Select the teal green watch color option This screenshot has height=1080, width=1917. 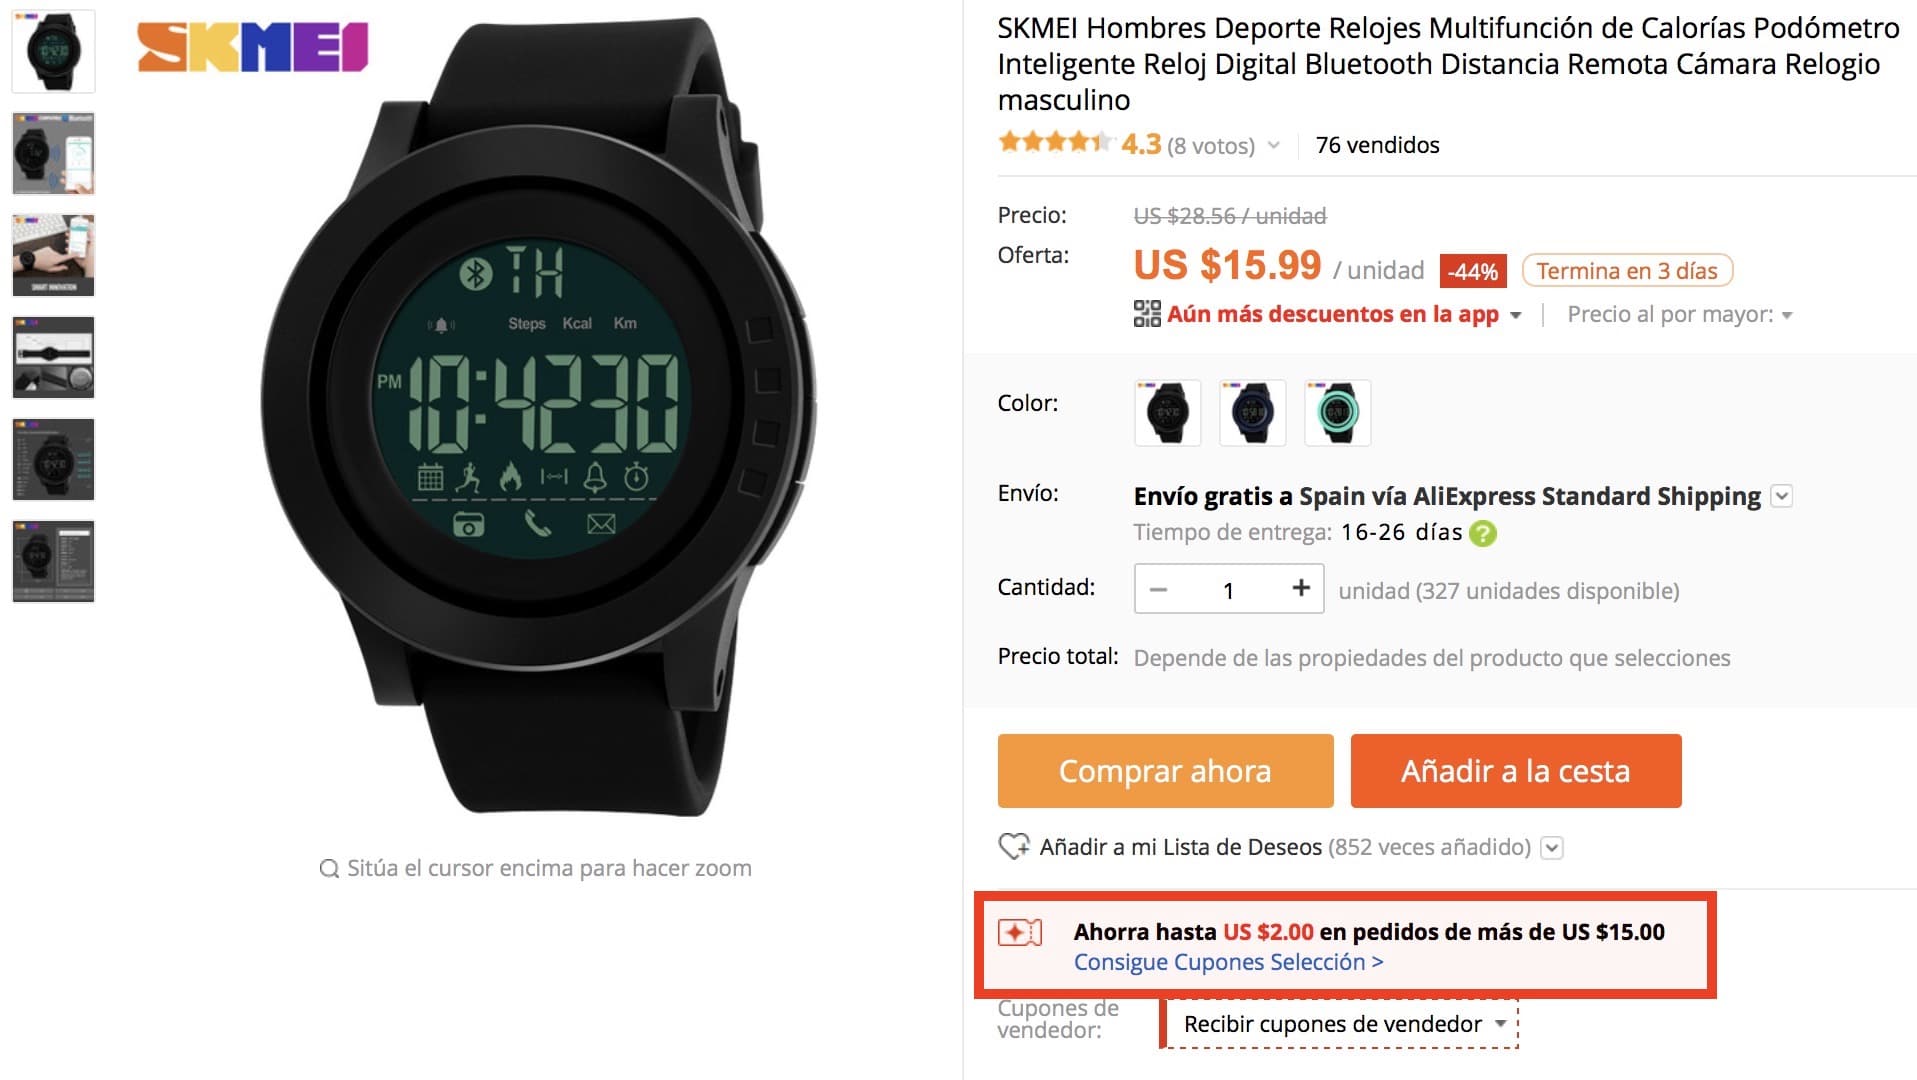click(x=1337, y=412)
